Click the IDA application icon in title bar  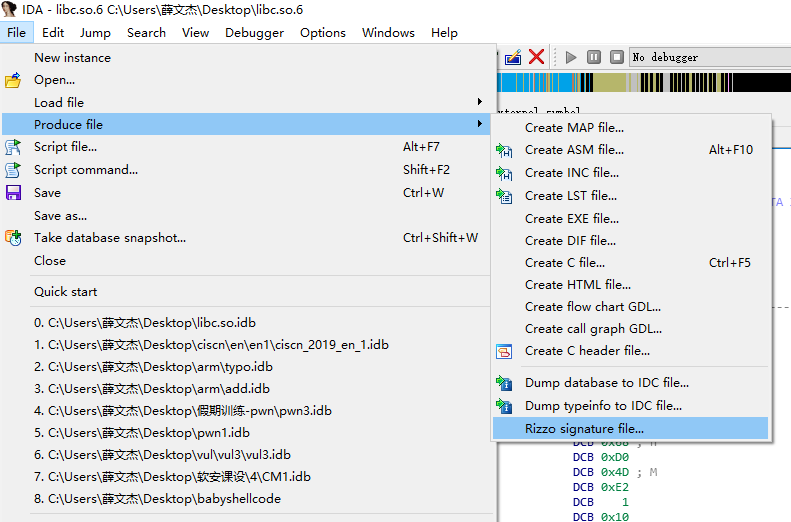pyautogui.click(x=9, y=9)
